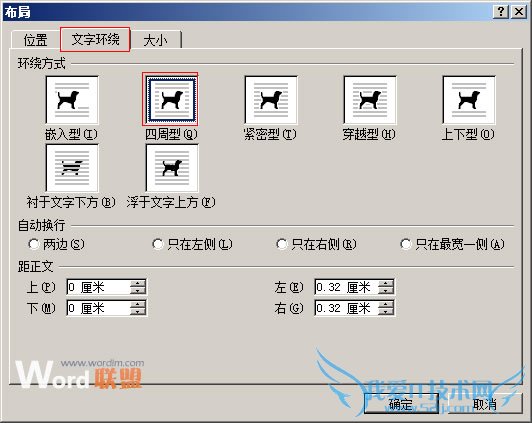Increase the 上 distance spinner

pyautogui.click(x=138, y=283)
